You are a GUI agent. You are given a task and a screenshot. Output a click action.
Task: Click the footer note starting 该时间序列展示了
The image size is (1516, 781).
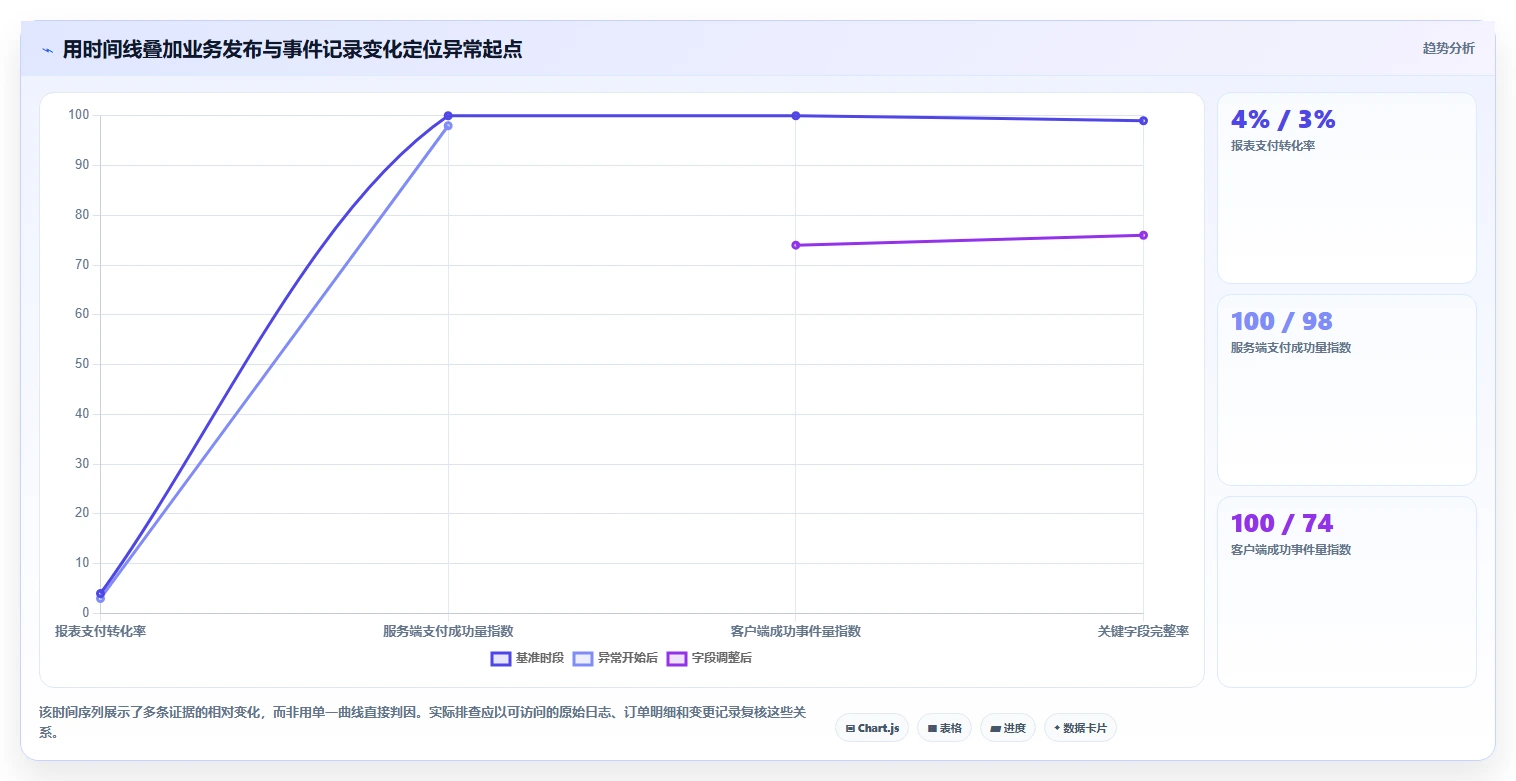pyautogui.click(x=423, y=722)
